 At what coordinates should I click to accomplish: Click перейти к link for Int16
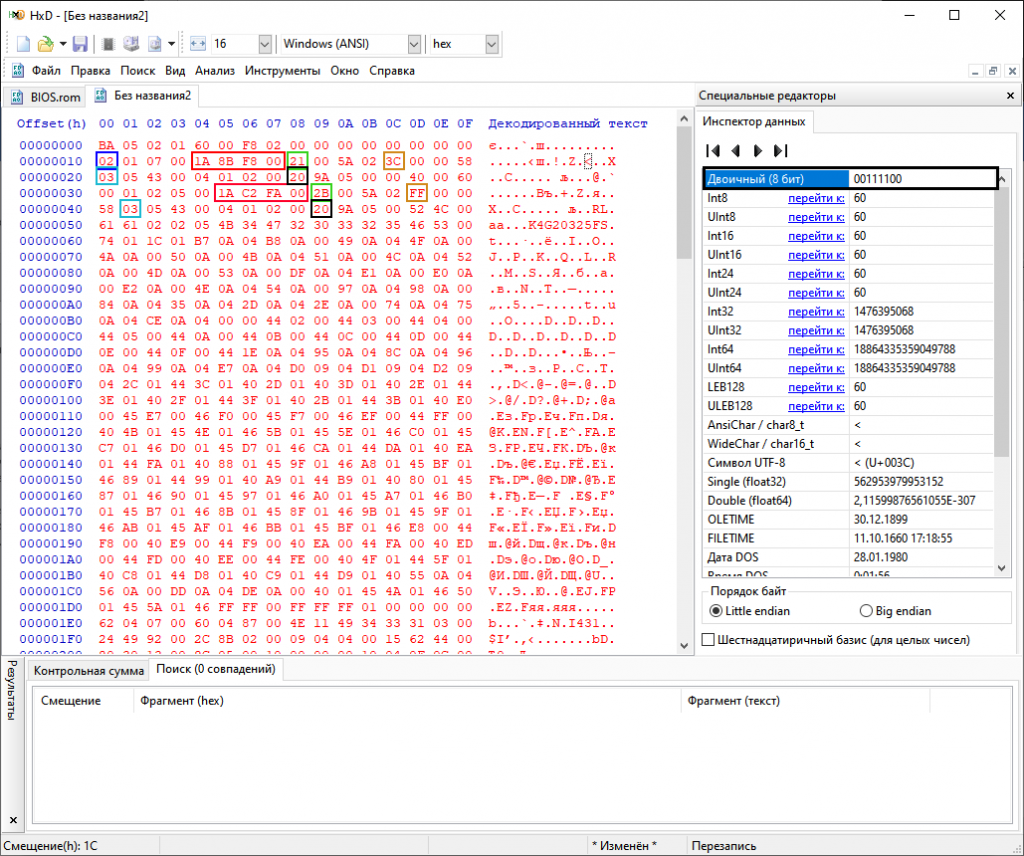[816, 236]
